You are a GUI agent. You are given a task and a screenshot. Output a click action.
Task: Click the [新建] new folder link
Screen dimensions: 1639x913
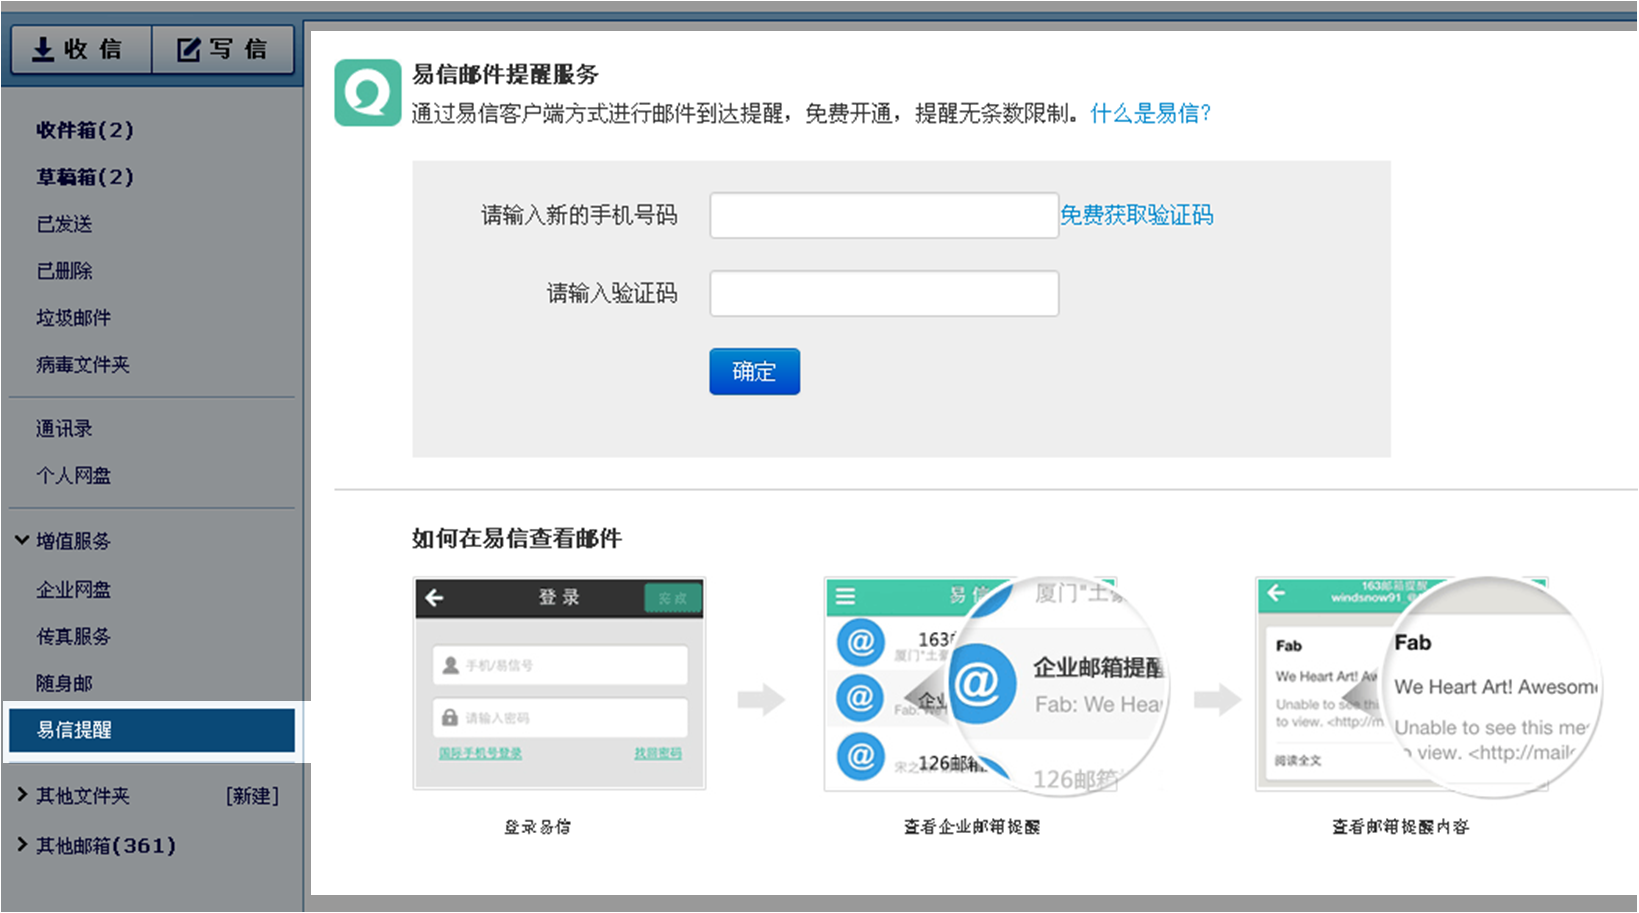[252, 796]
